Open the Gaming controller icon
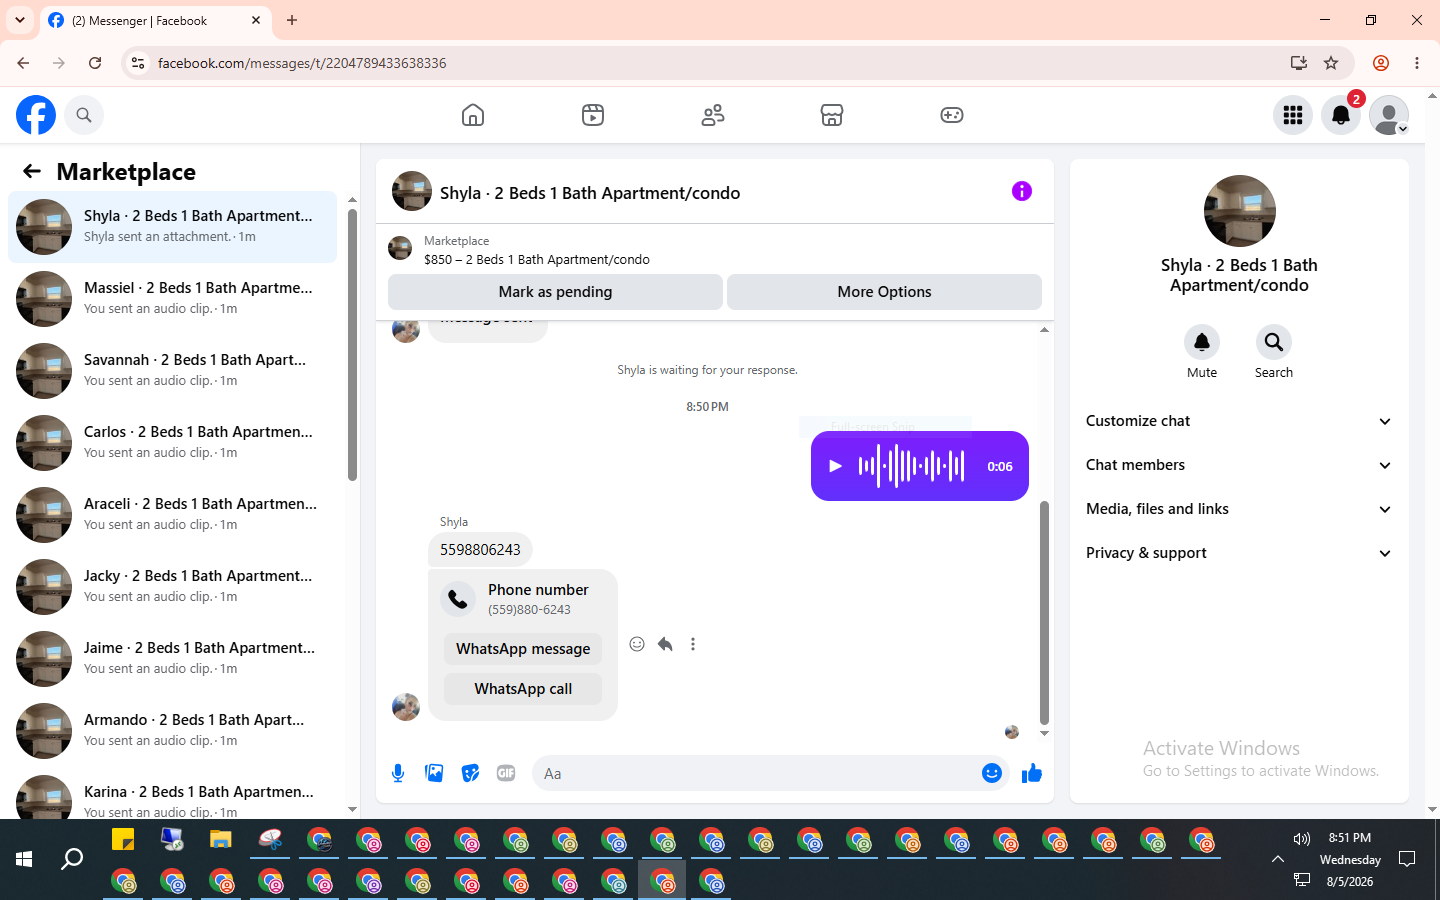Image resolution: width=1440 pixels, height=900 pixels. tap(952, 115)
